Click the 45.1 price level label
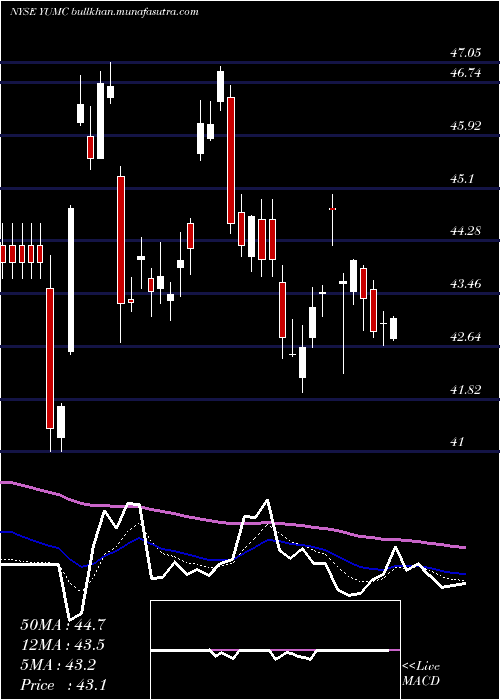This screenshot has width=500, height=700. [x=462, y=179]
